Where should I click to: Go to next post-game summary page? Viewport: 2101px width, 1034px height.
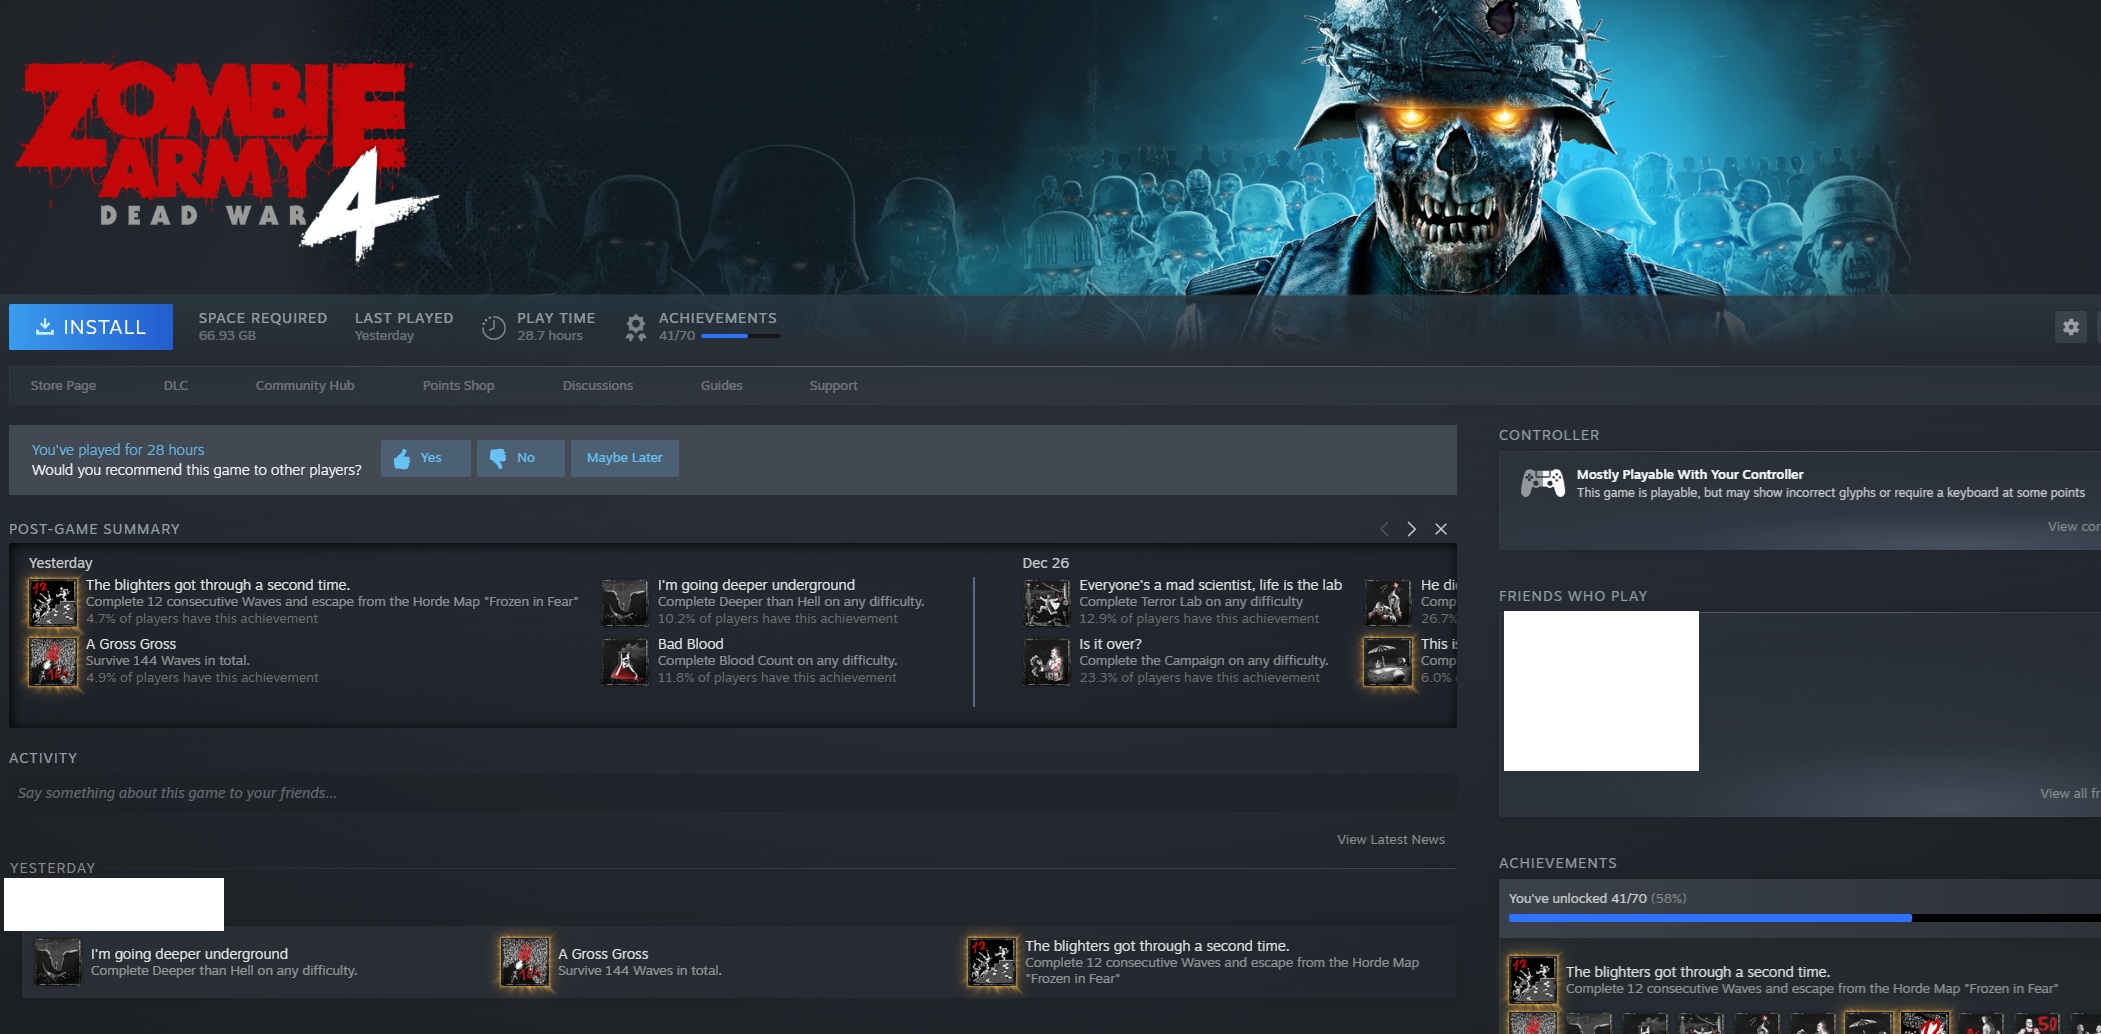coord(1411,529)
